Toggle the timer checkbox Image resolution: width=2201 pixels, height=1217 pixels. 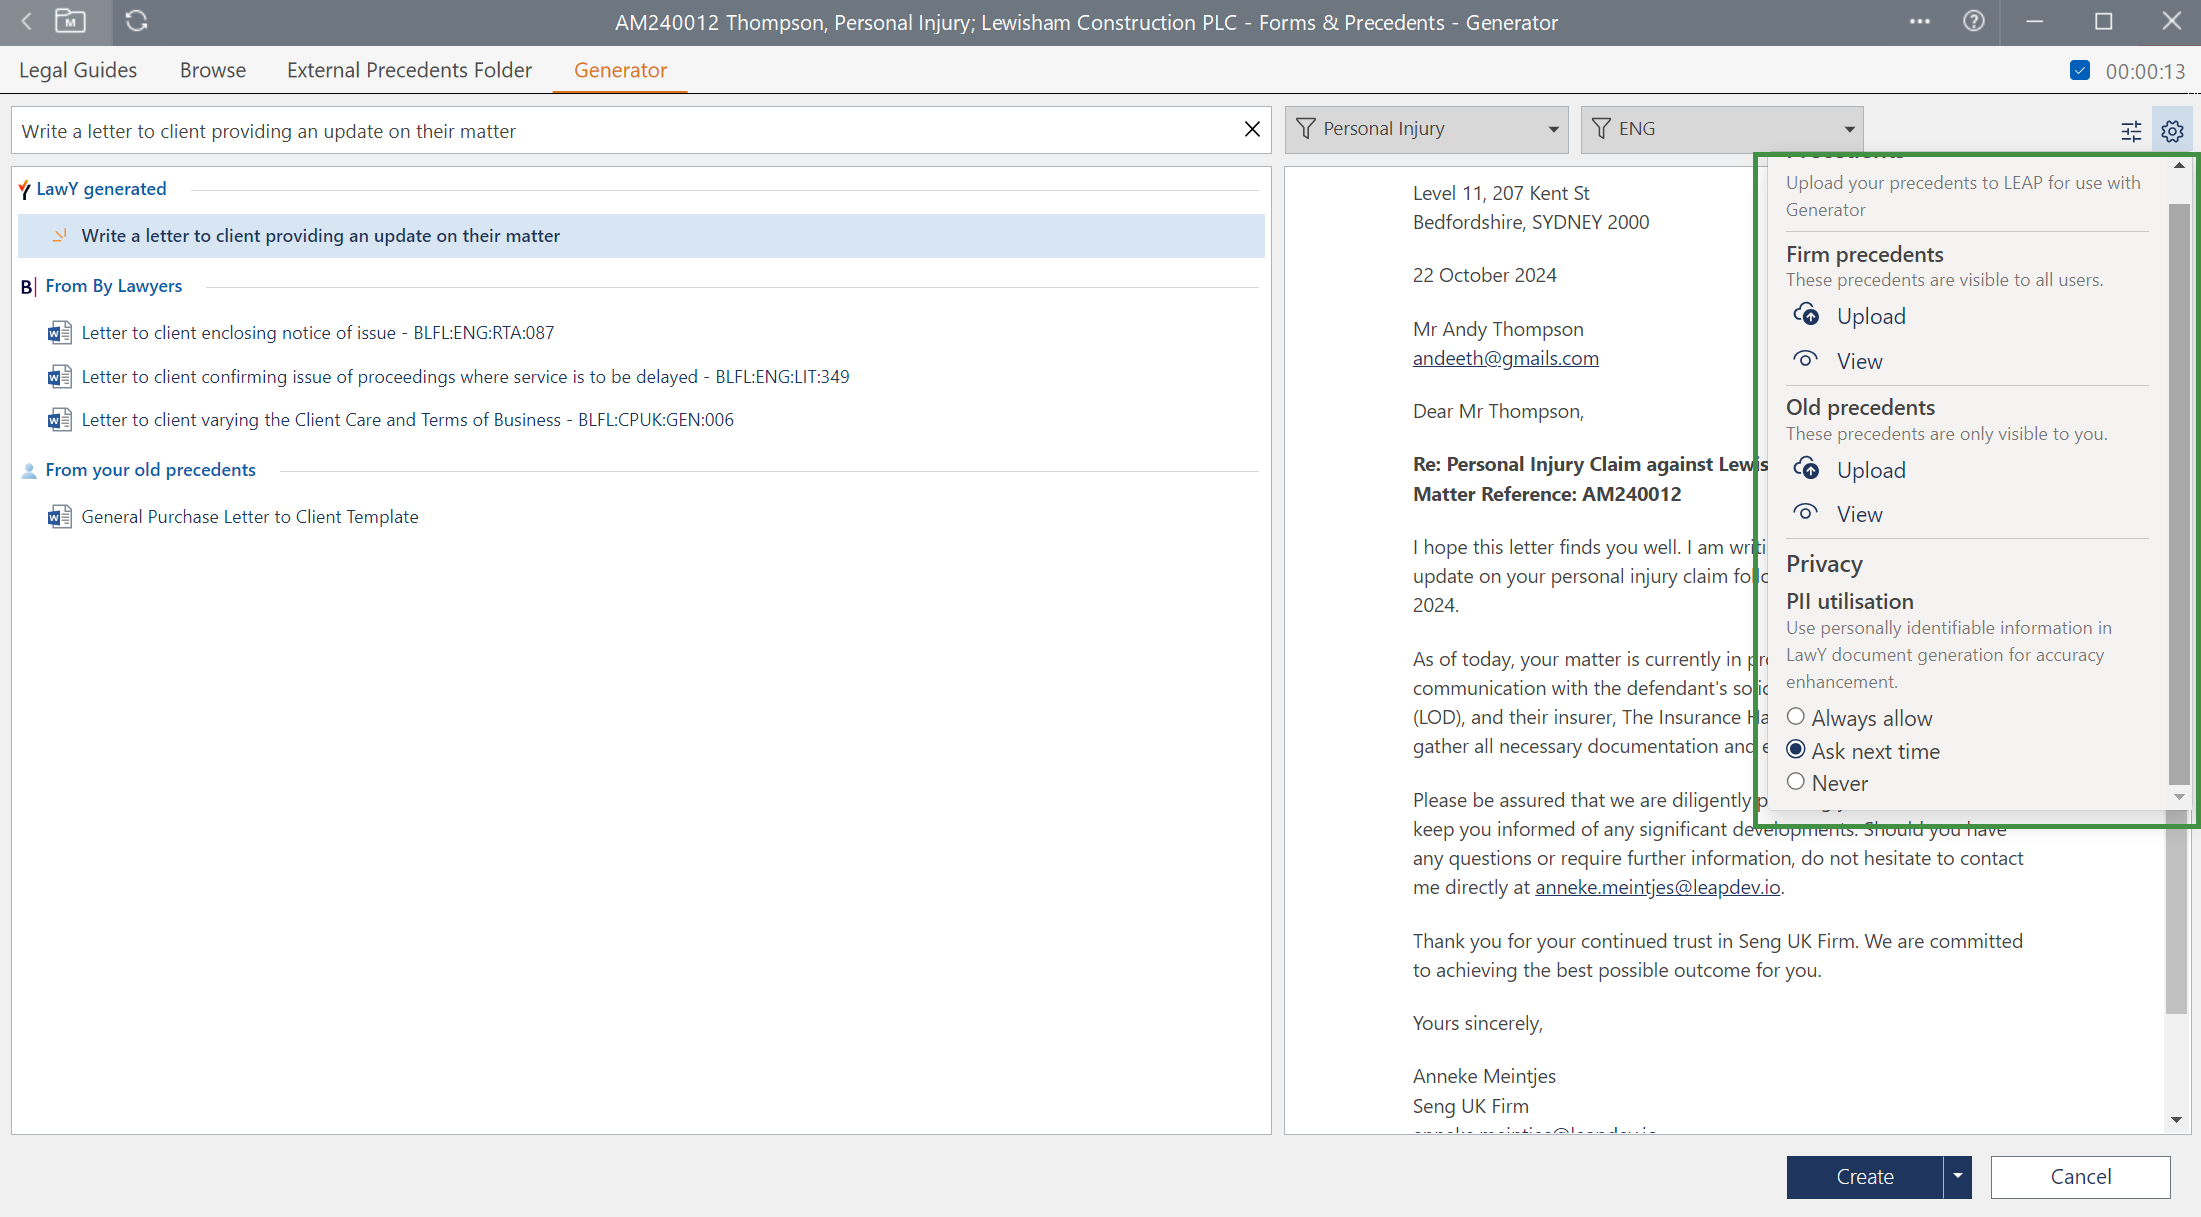[2080, 71]
